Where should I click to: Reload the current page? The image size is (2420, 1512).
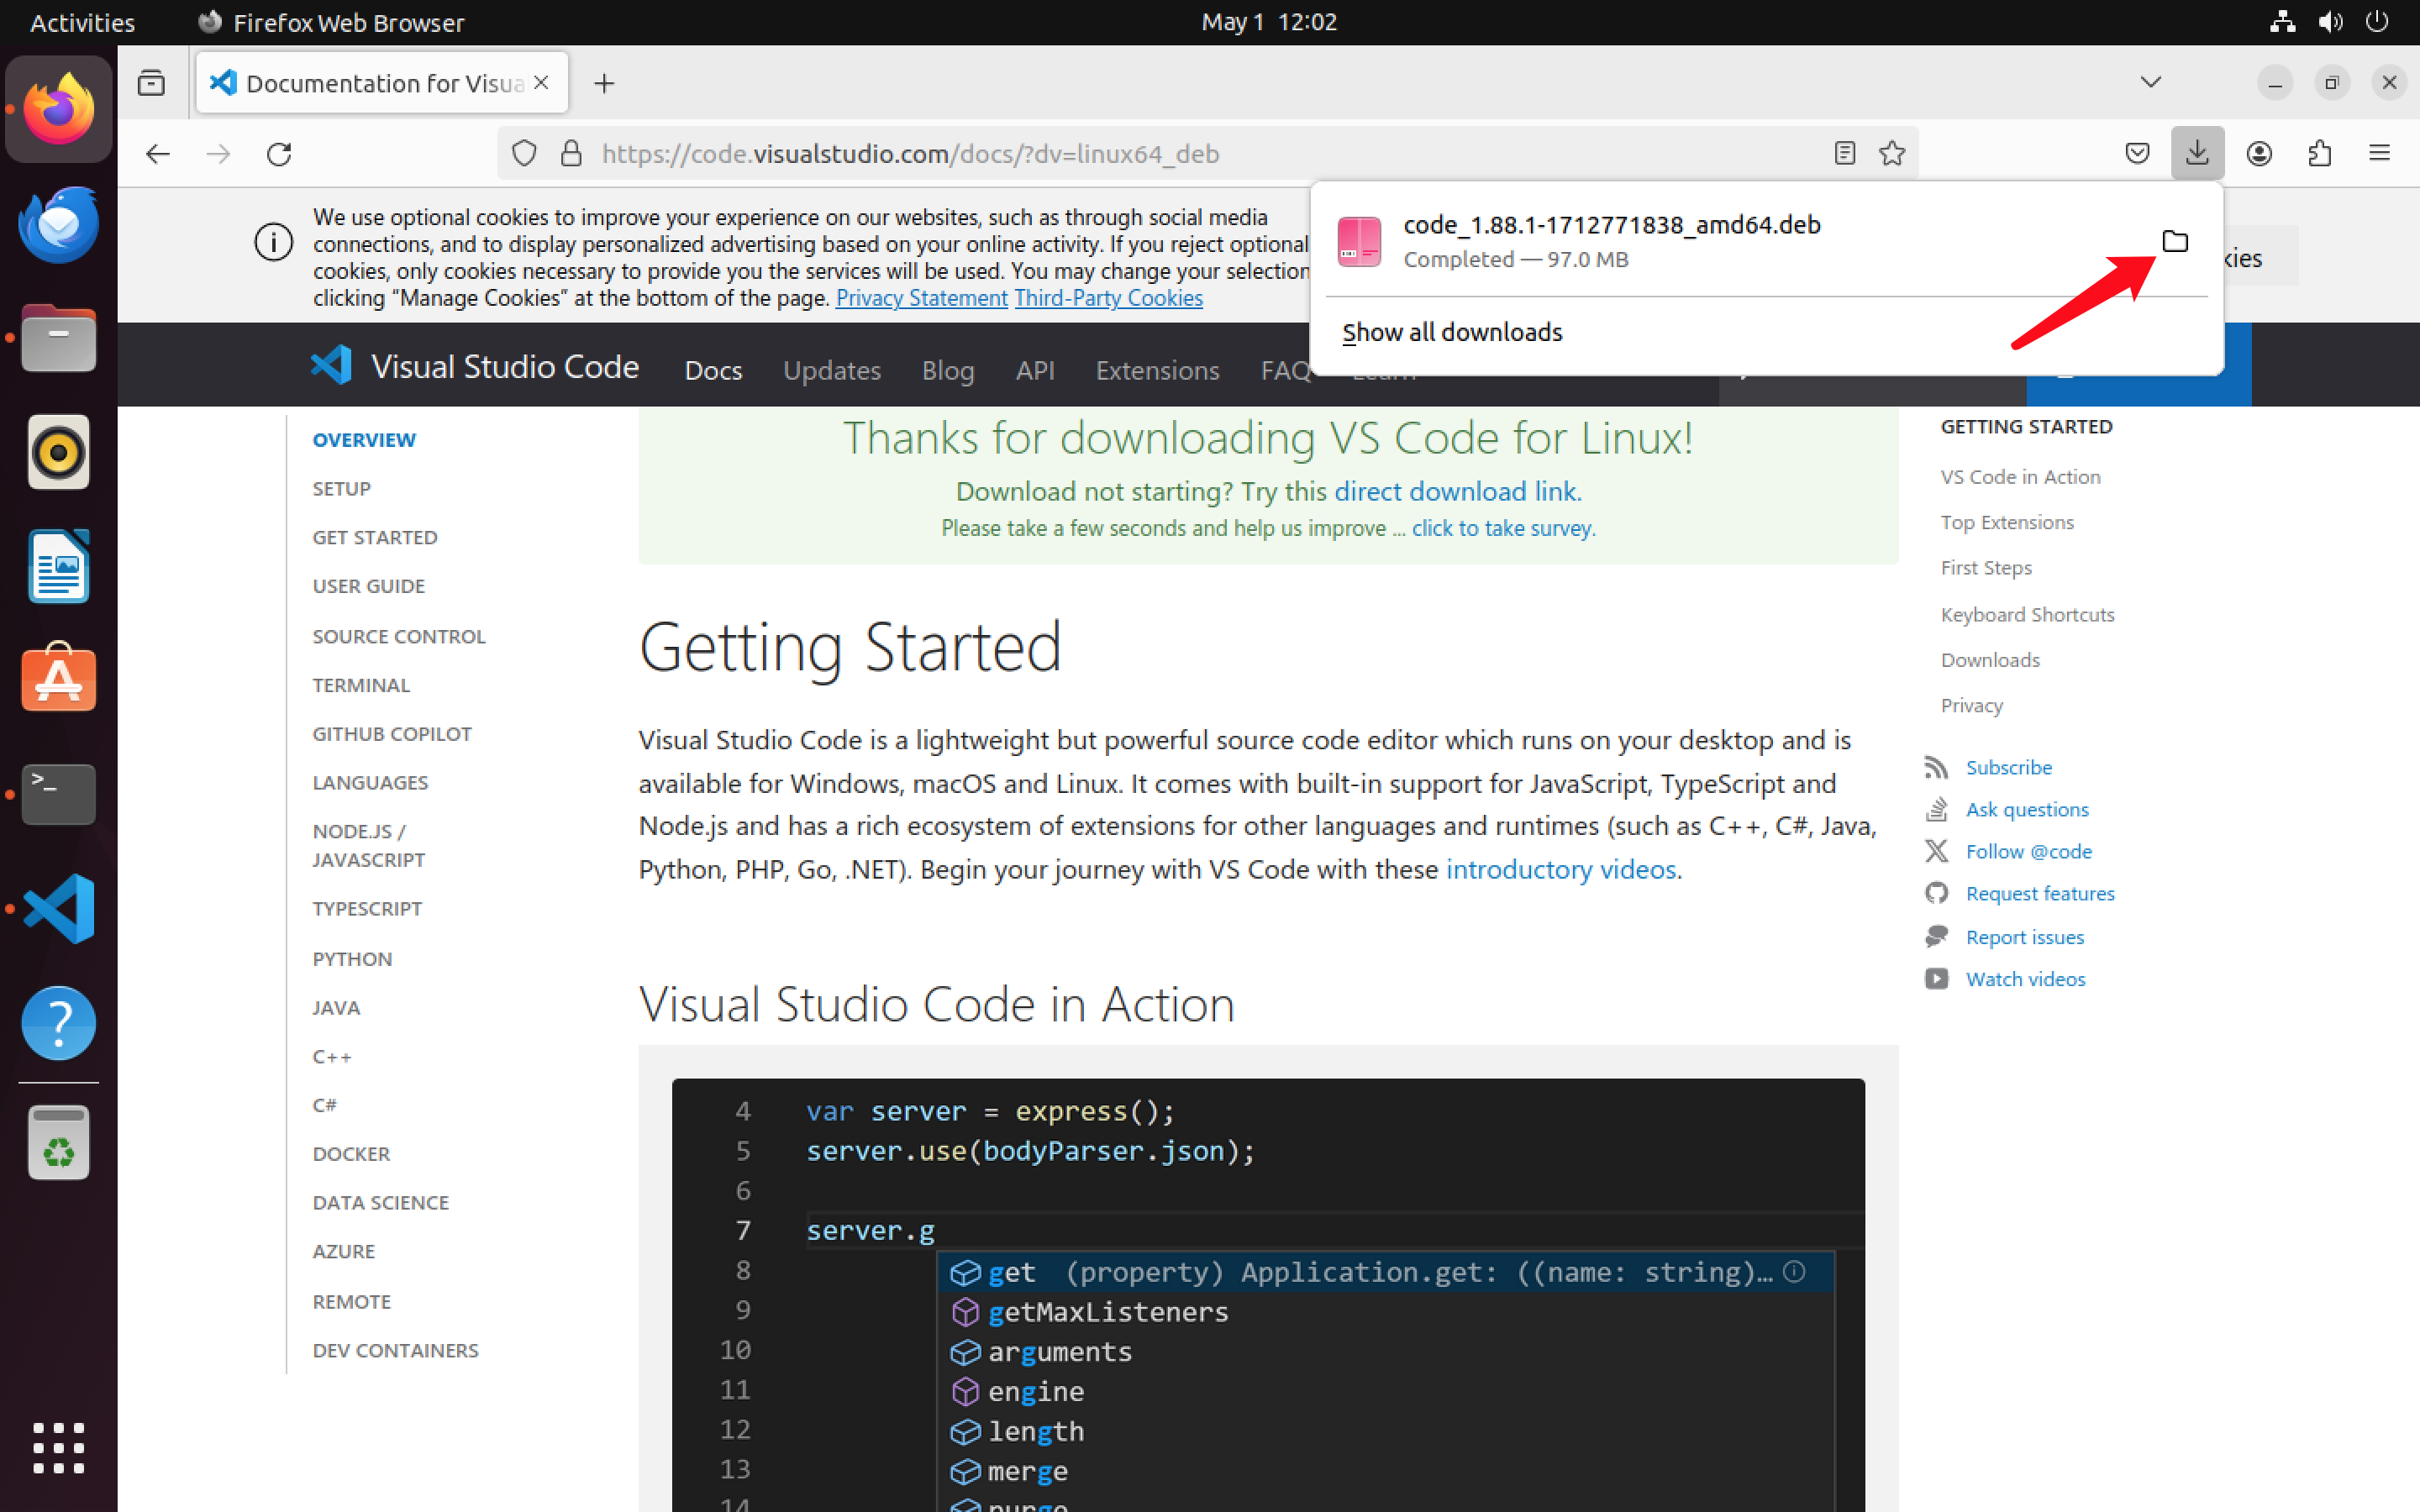279,153
